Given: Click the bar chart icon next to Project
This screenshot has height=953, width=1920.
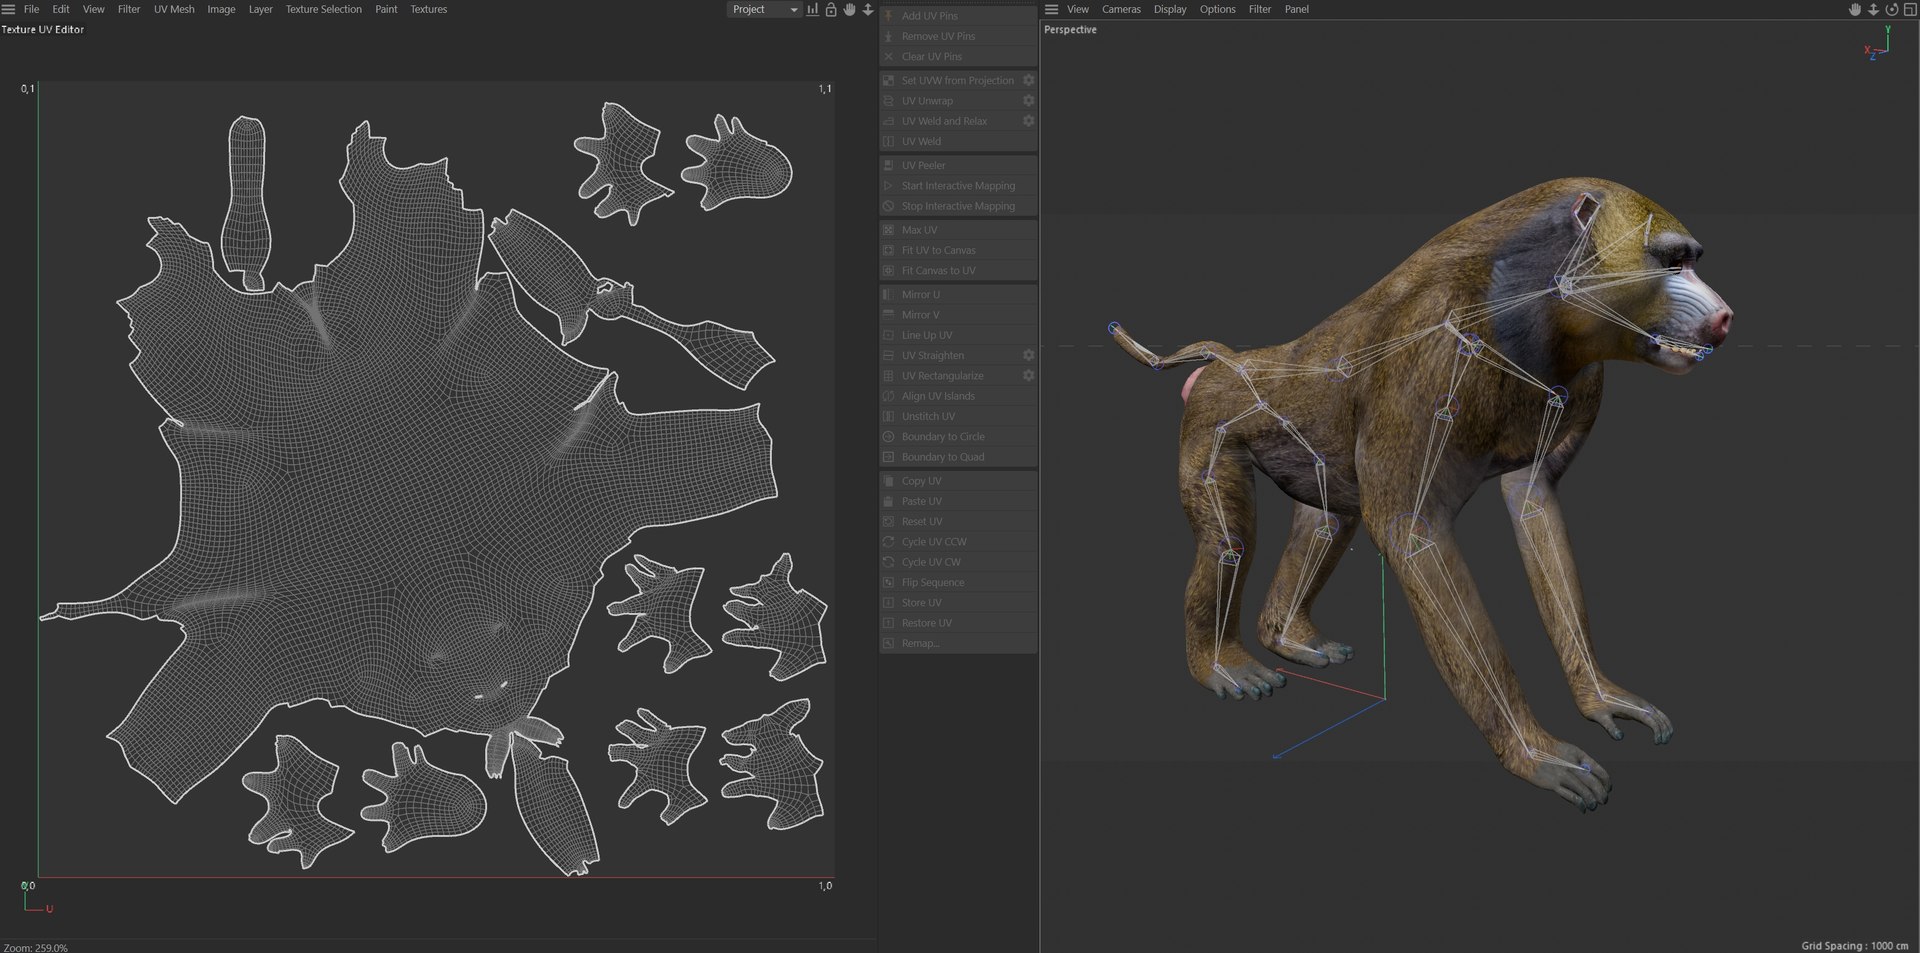Looking at the screenshot, I should coord(812,9).
